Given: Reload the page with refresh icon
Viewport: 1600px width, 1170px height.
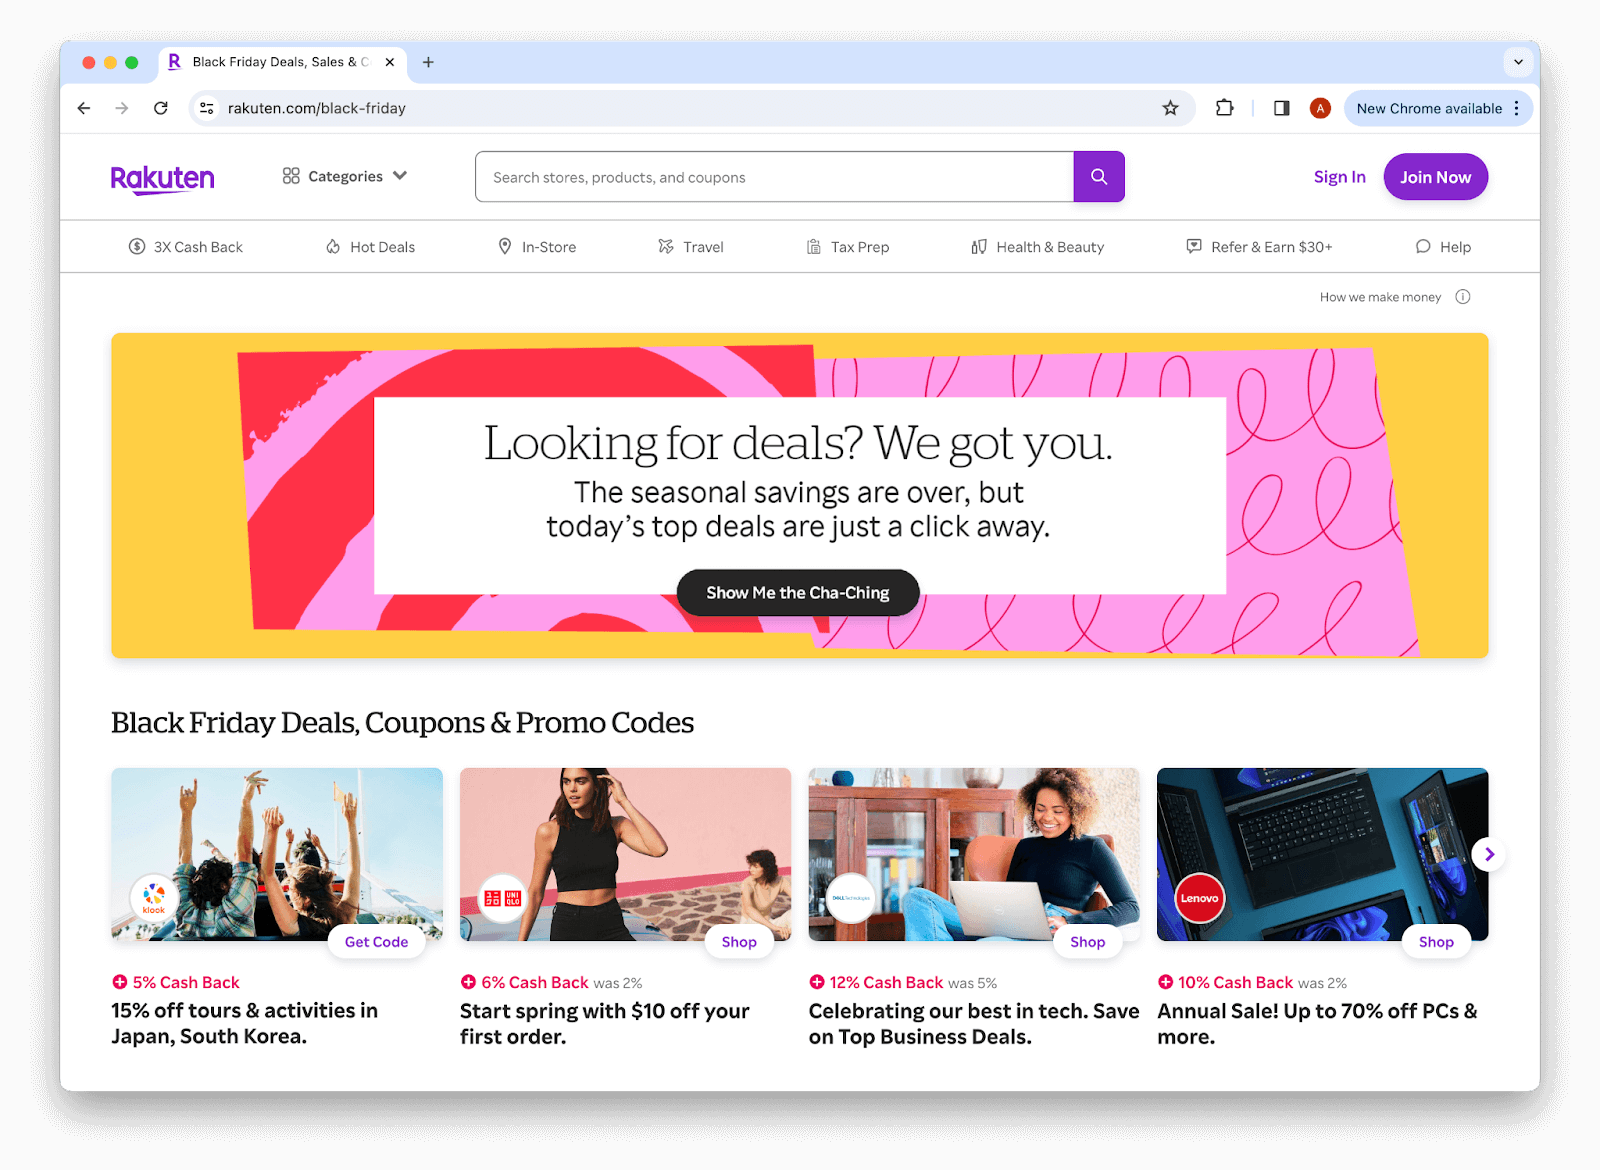Looking at the screenshot, I should 161,108.
